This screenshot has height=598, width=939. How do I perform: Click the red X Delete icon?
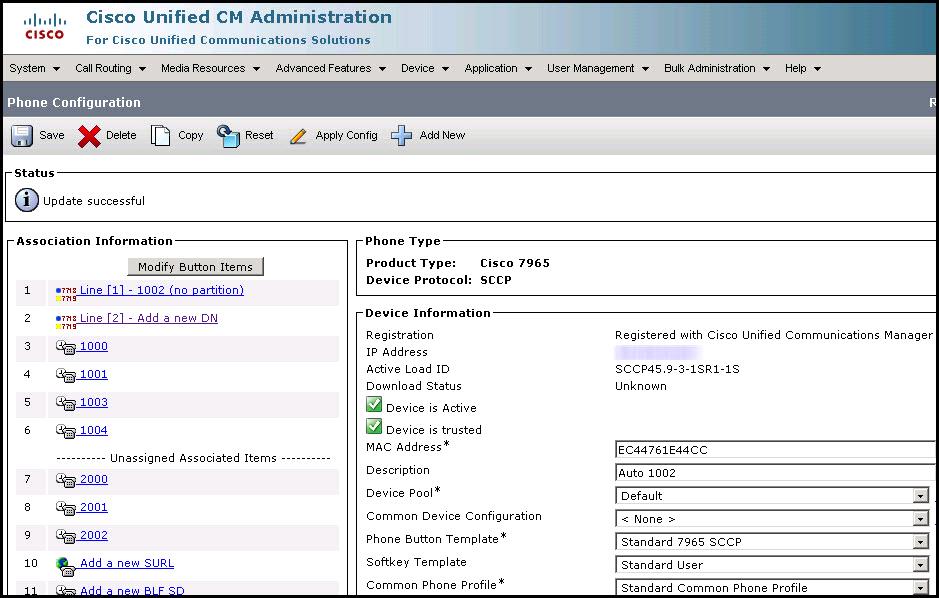89,136
